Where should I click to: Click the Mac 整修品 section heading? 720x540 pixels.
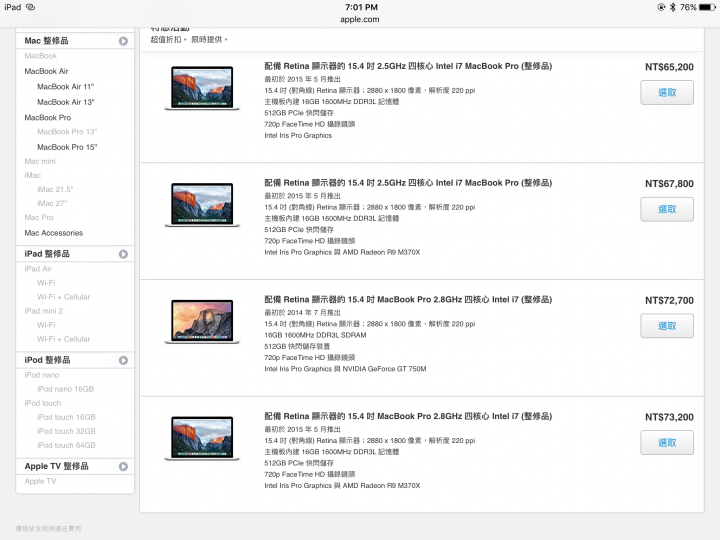46,41
